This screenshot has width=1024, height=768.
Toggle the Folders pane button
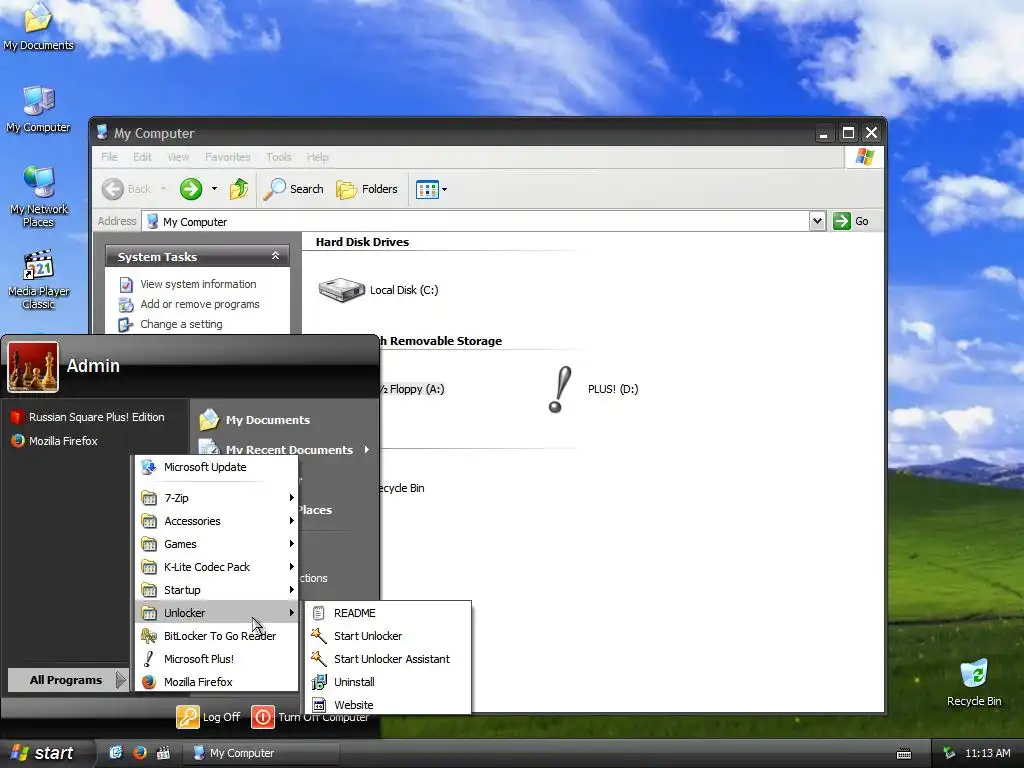pyautogui.click(x=367, y=189)
